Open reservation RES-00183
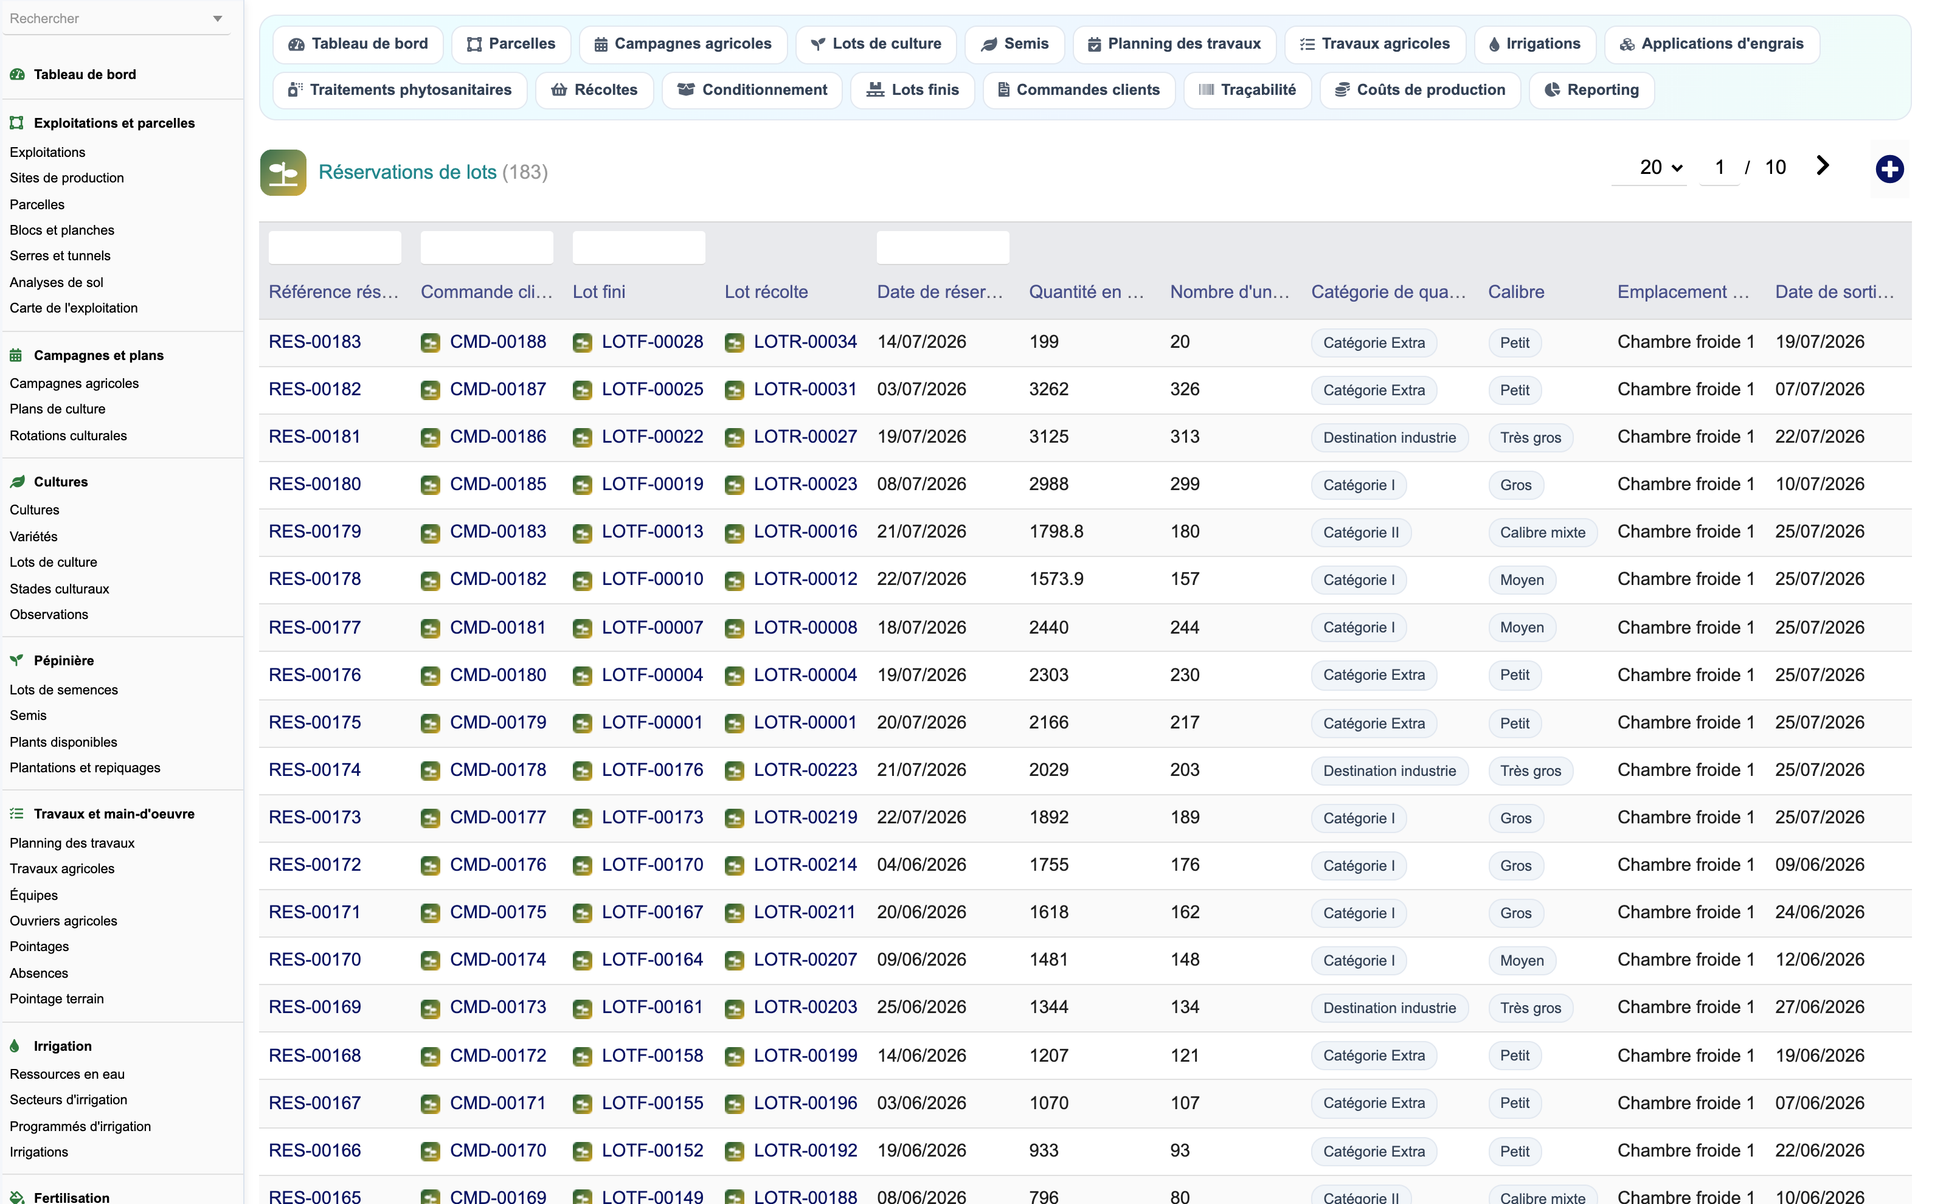 (315, 342)
